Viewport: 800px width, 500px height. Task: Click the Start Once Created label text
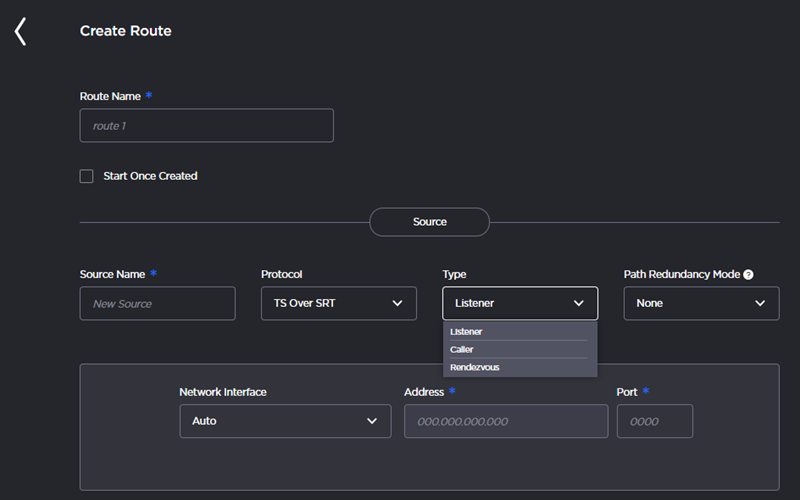click(x=150, y=176)
